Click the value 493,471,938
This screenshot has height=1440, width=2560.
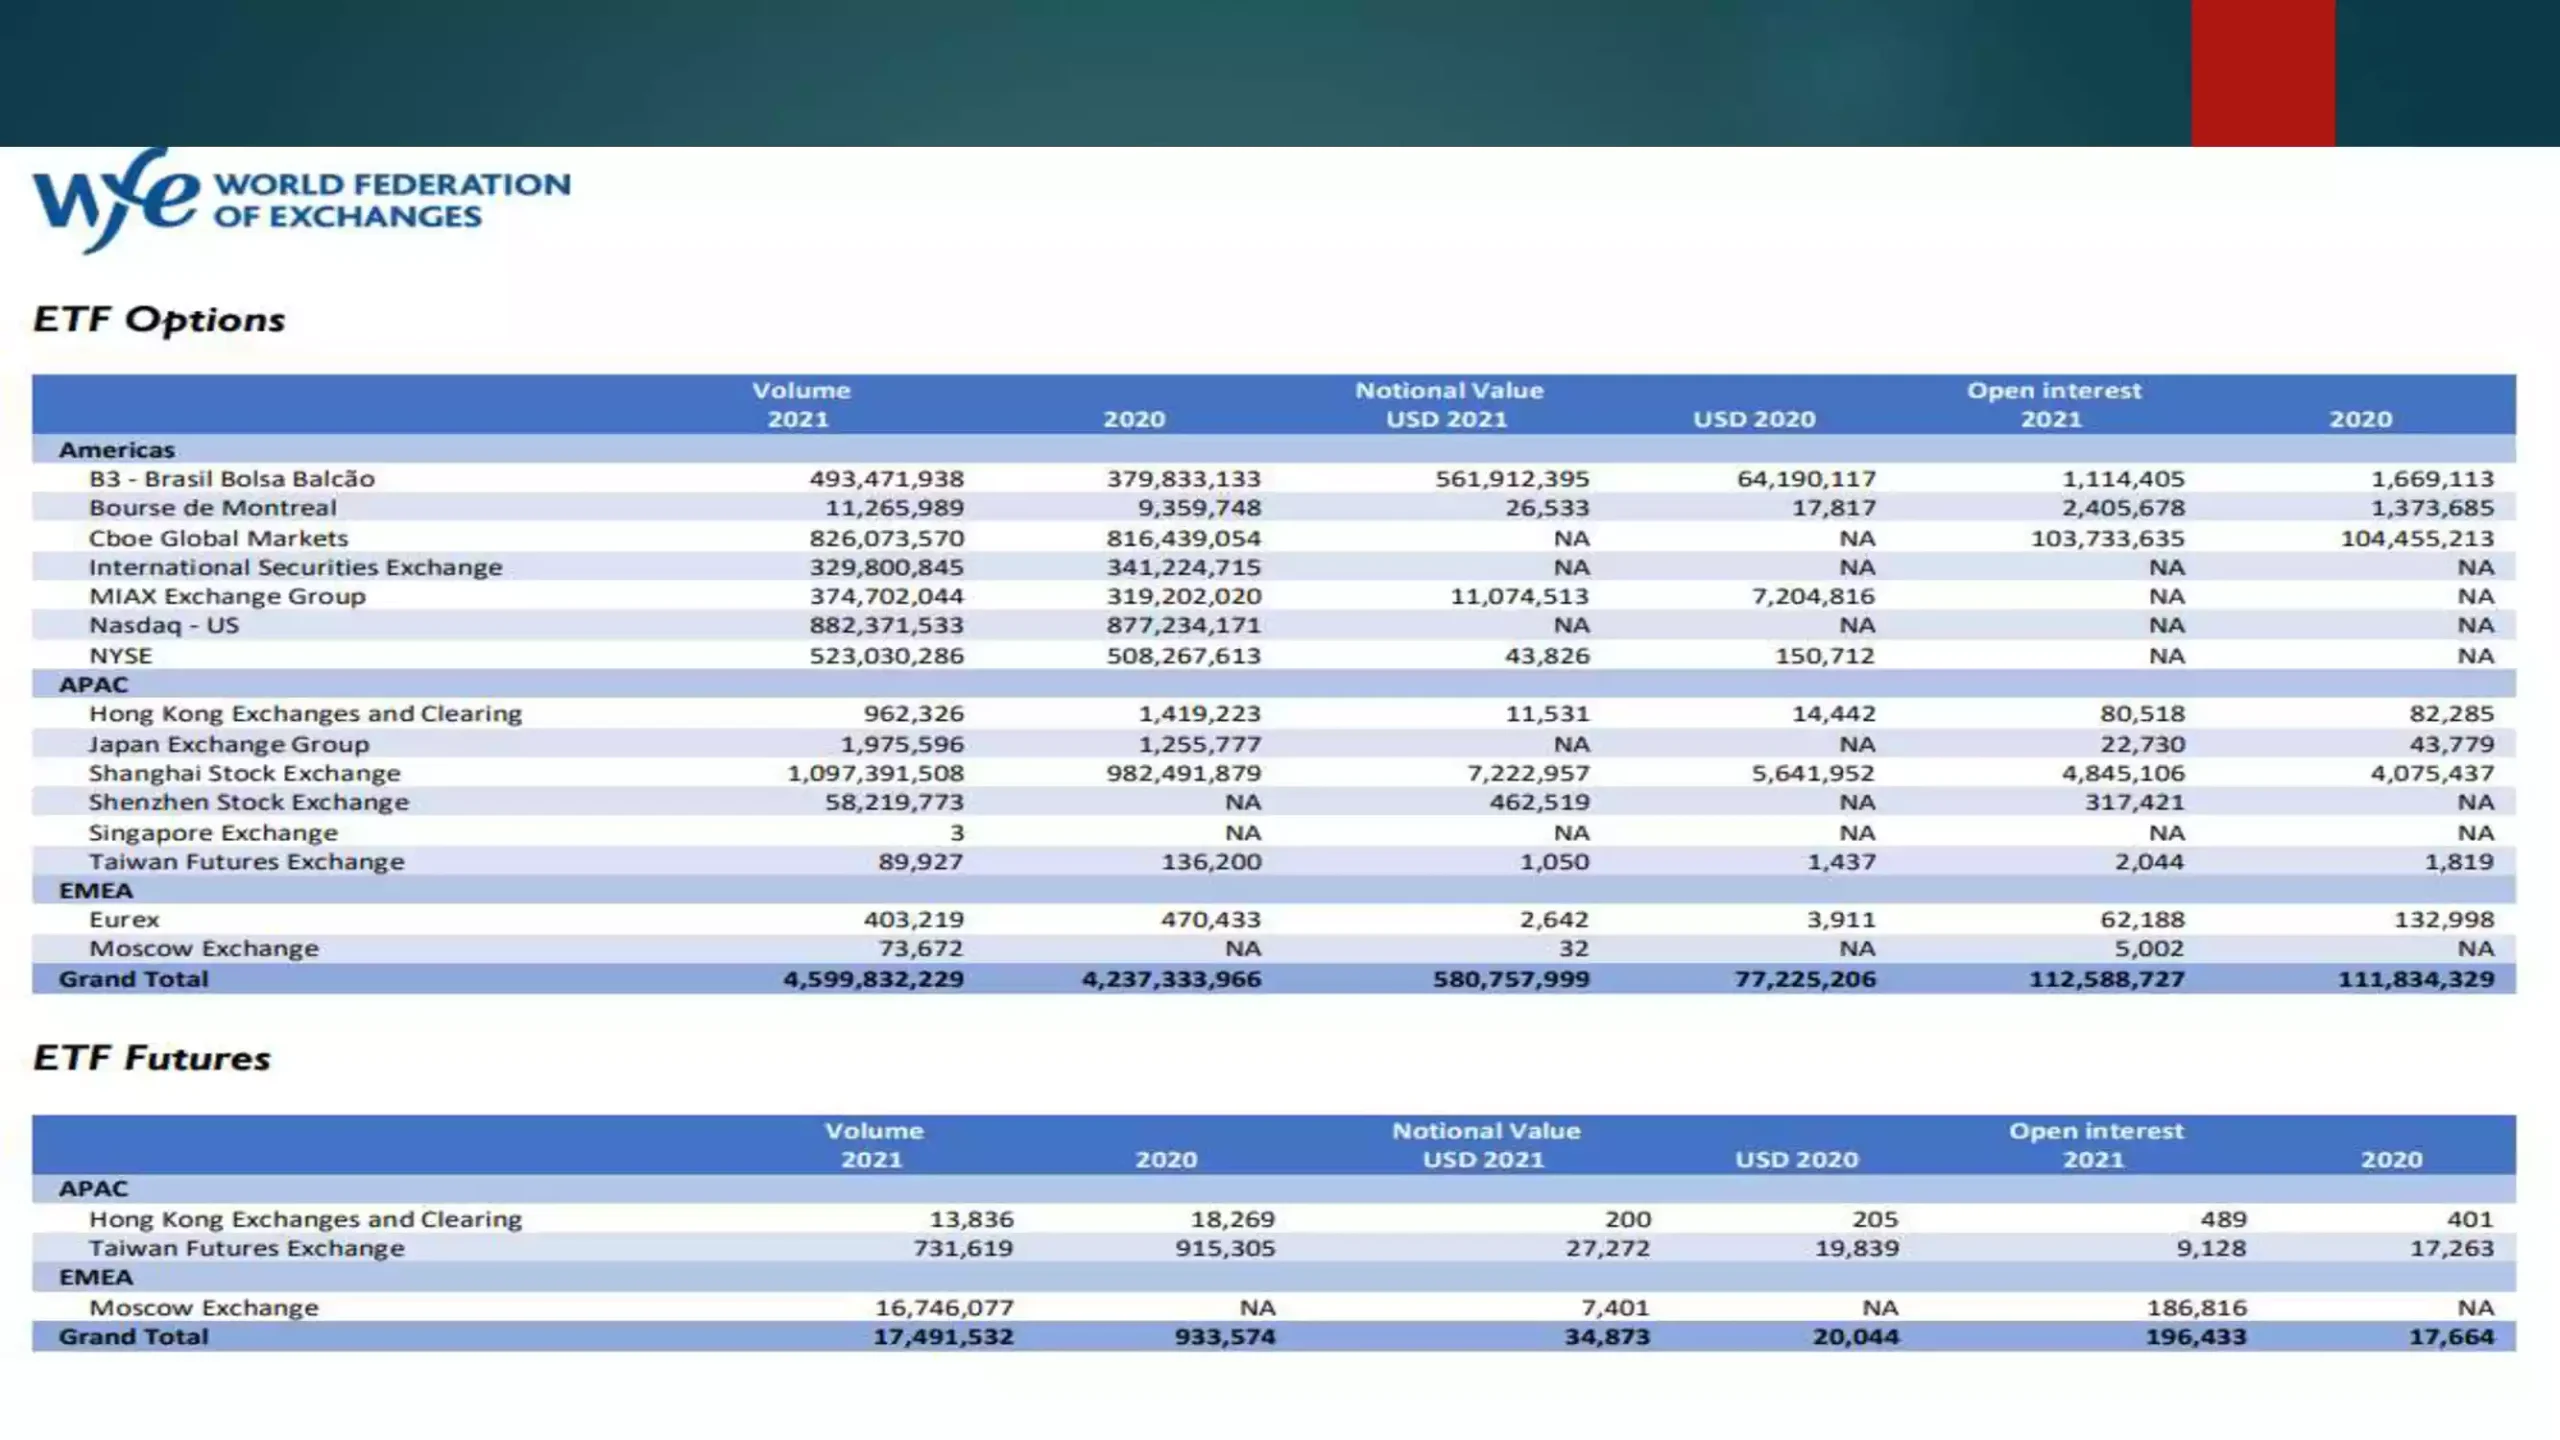(x=887, y=479)
